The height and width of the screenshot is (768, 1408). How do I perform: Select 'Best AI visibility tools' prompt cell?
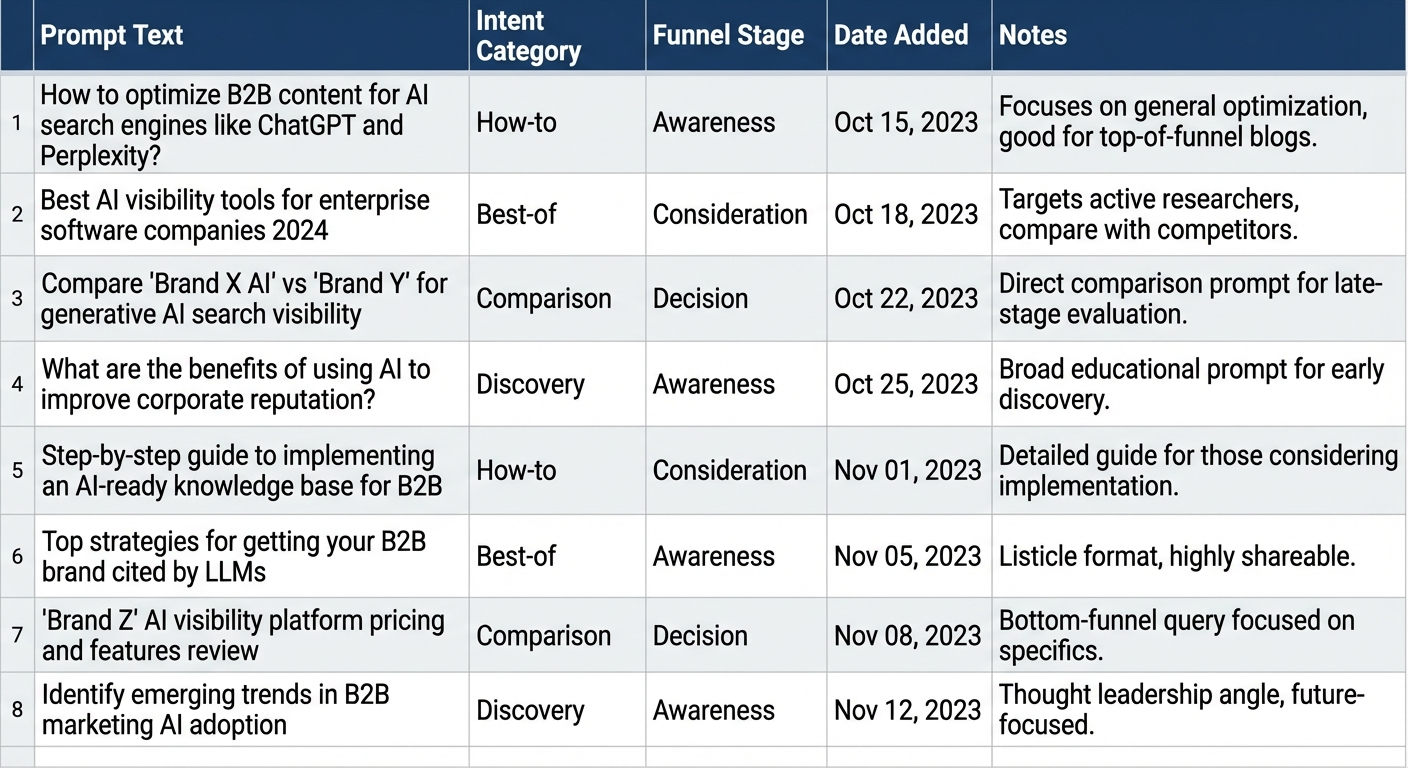[235, 214]
